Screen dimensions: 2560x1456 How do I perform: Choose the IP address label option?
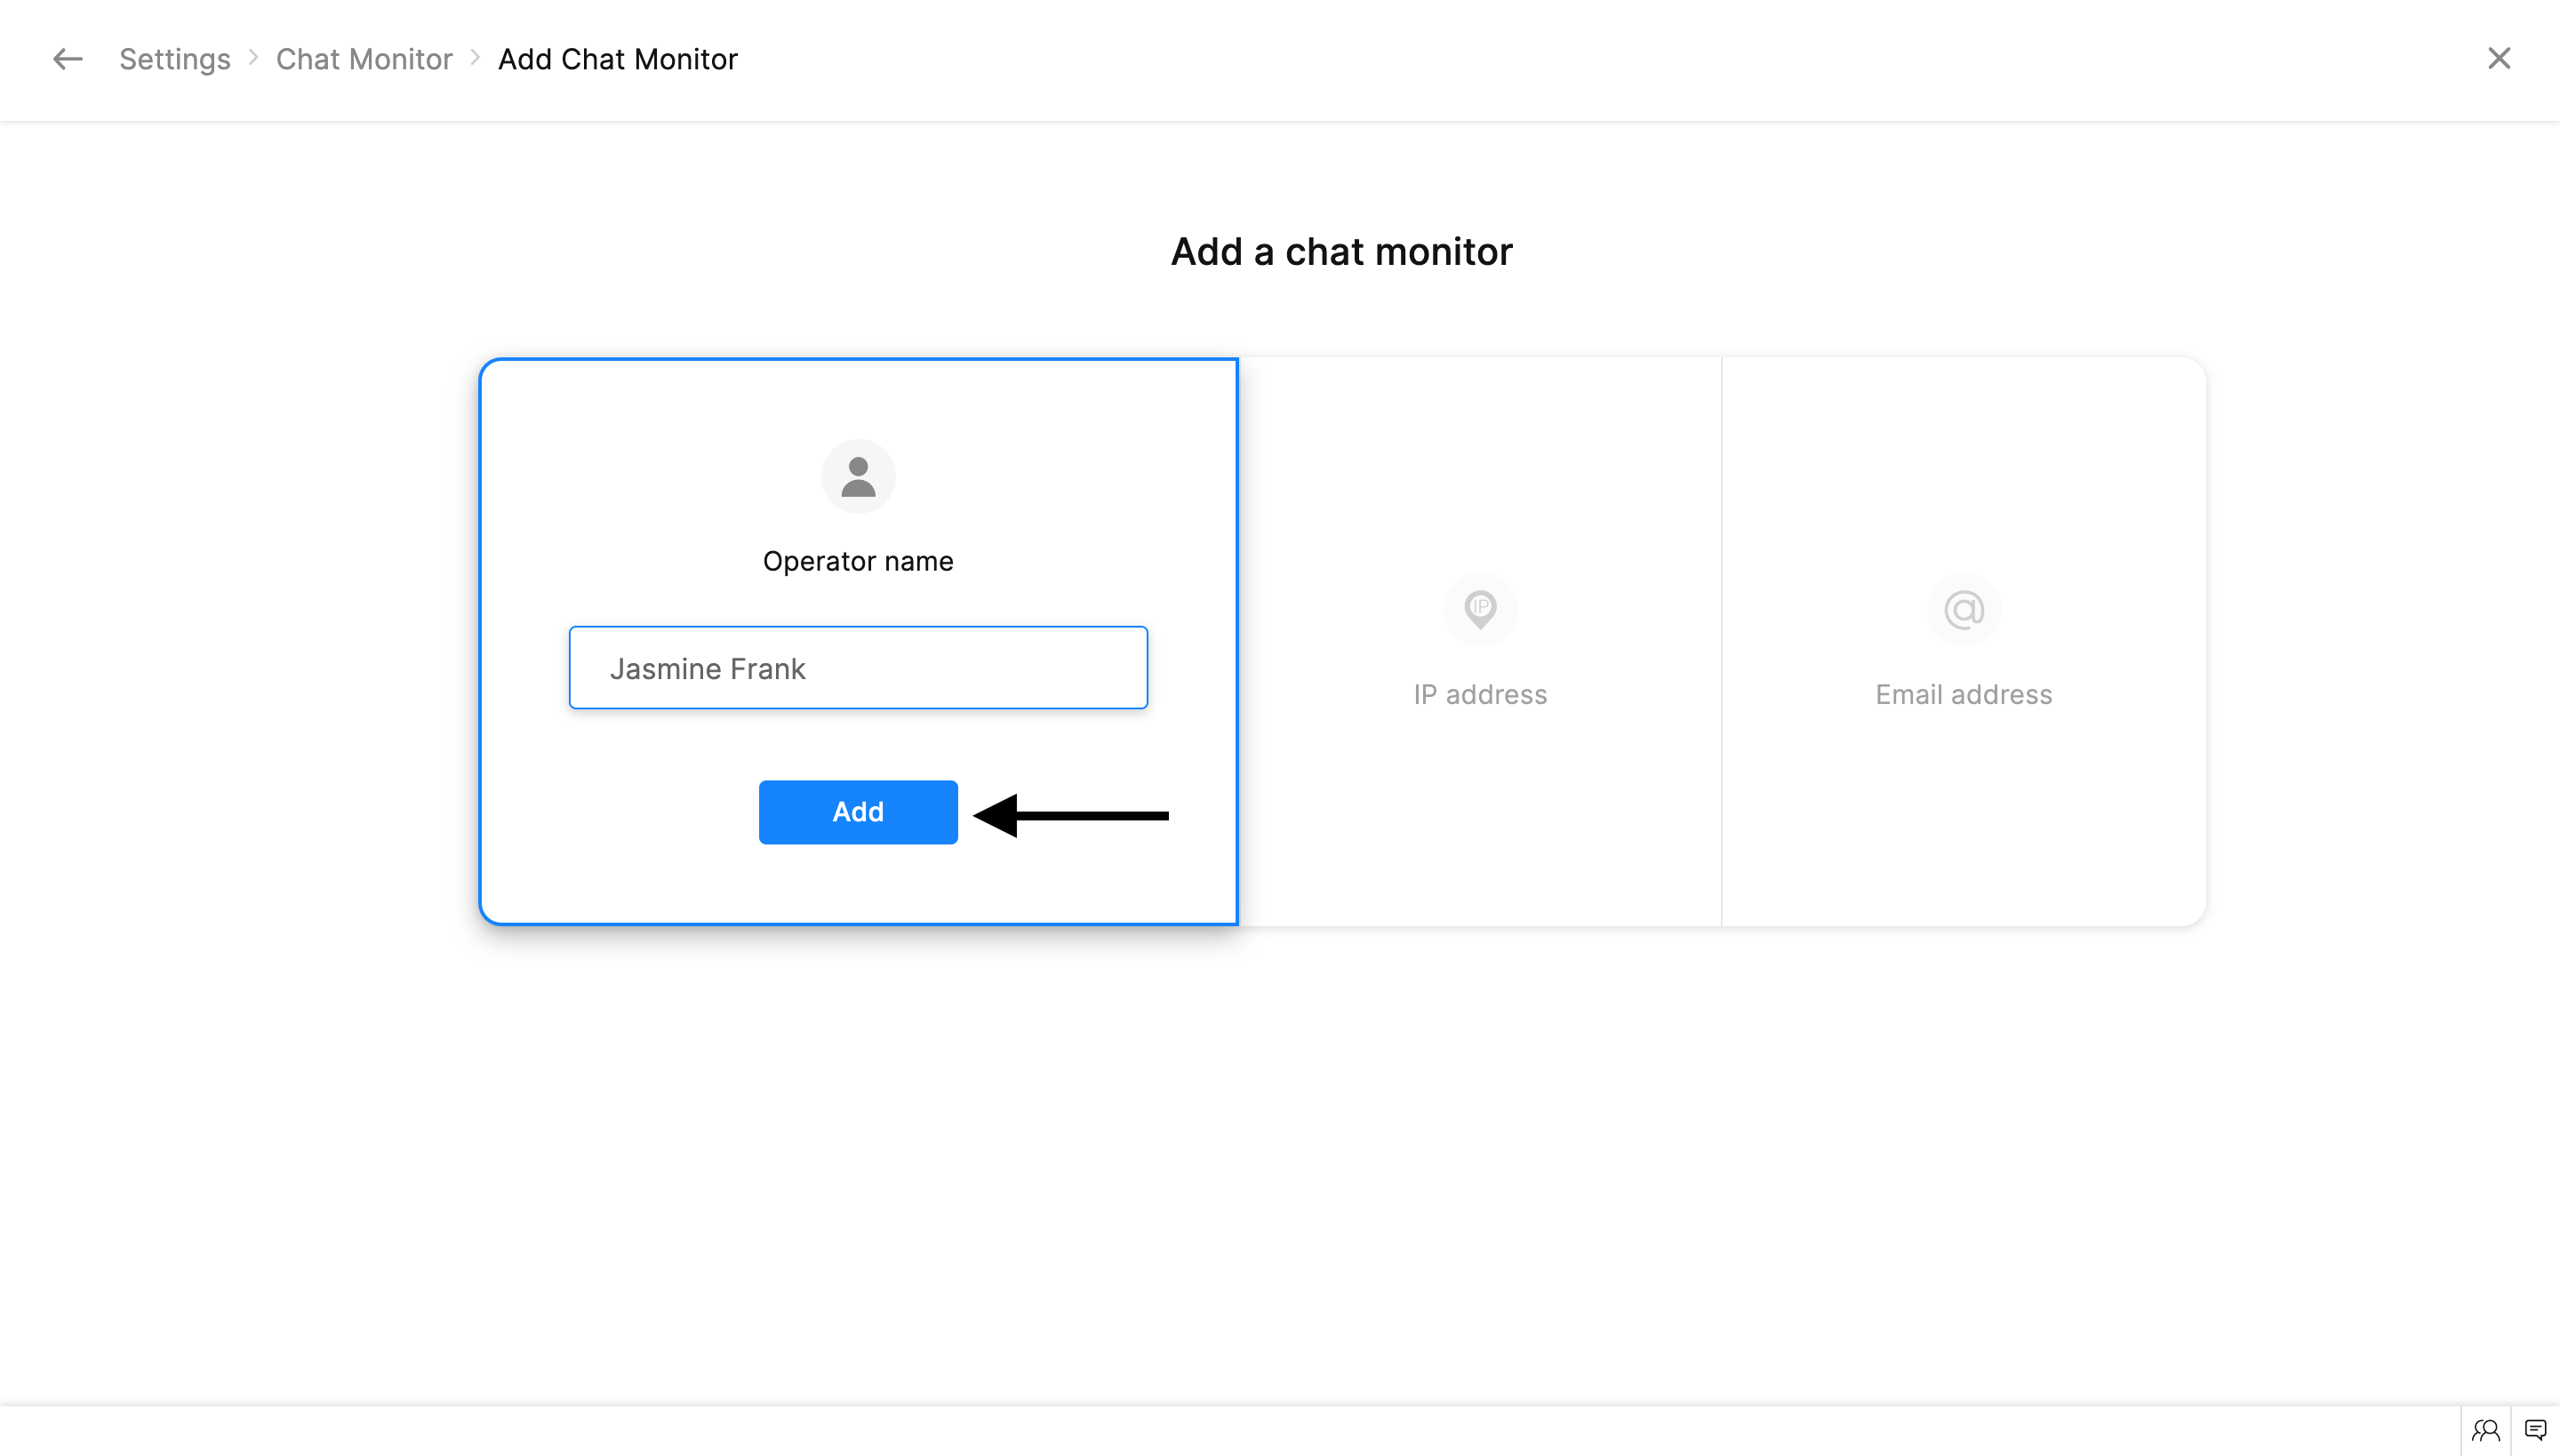click(x=1480, y=694)
